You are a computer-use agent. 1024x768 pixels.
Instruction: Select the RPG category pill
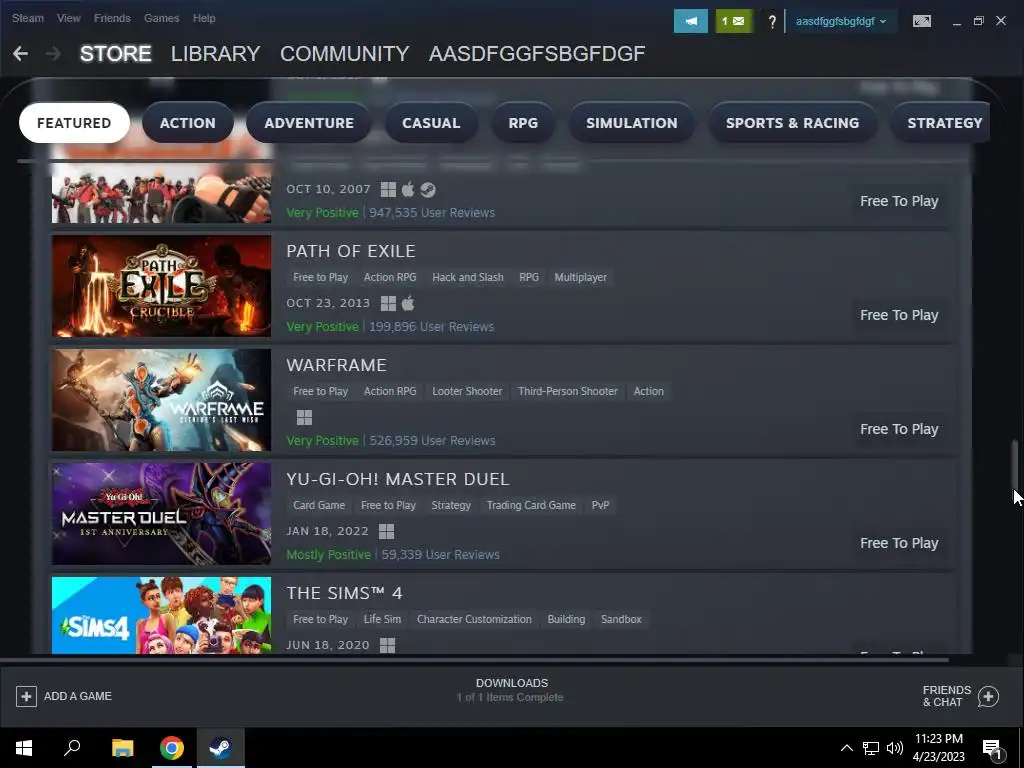tap(523, 123)
